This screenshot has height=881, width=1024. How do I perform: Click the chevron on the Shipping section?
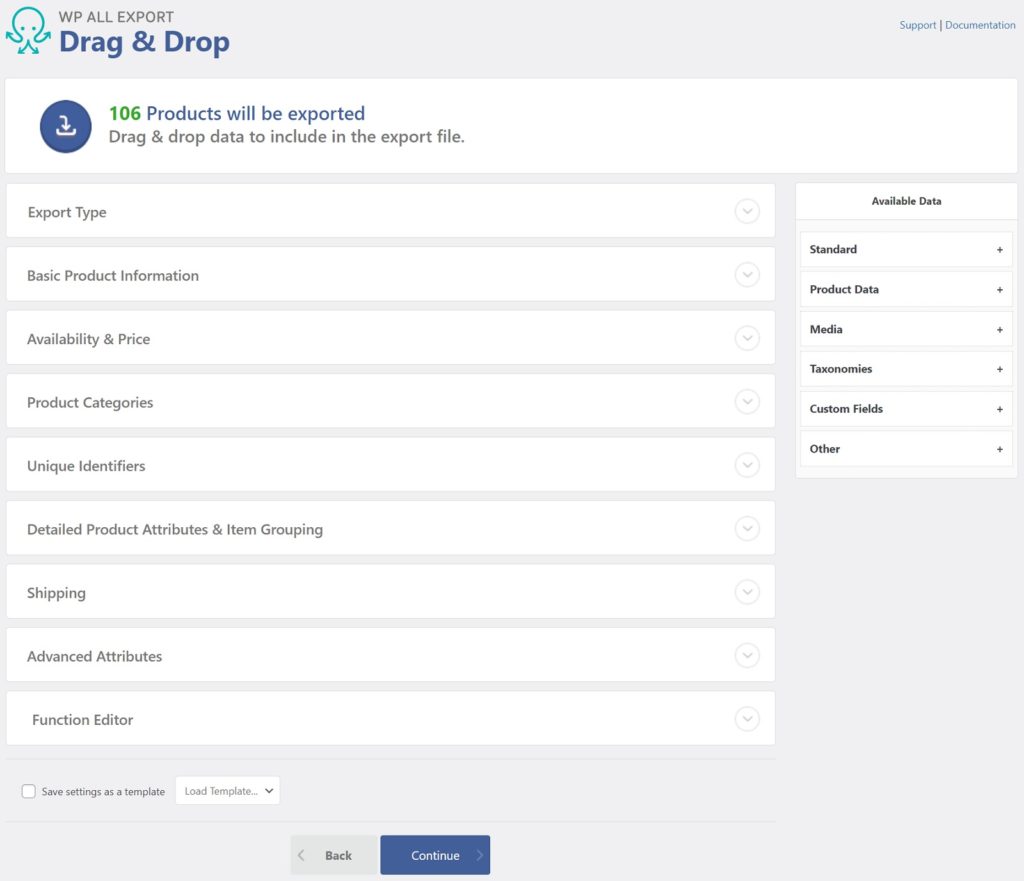[747, 592]
